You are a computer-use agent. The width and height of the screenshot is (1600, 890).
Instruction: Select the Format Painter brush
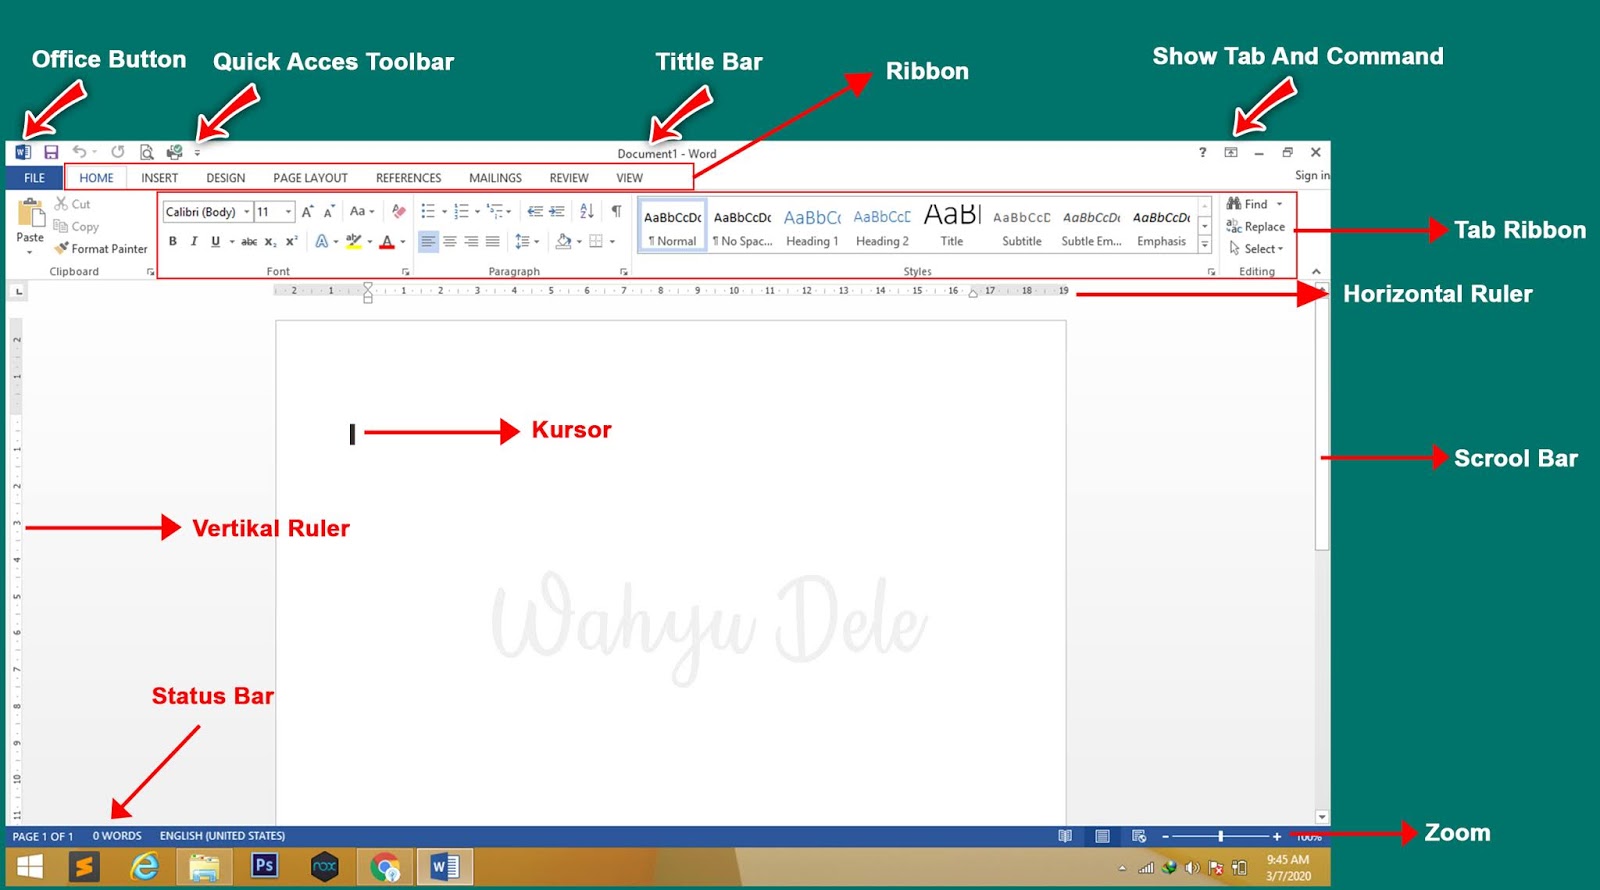click(101, 249)
